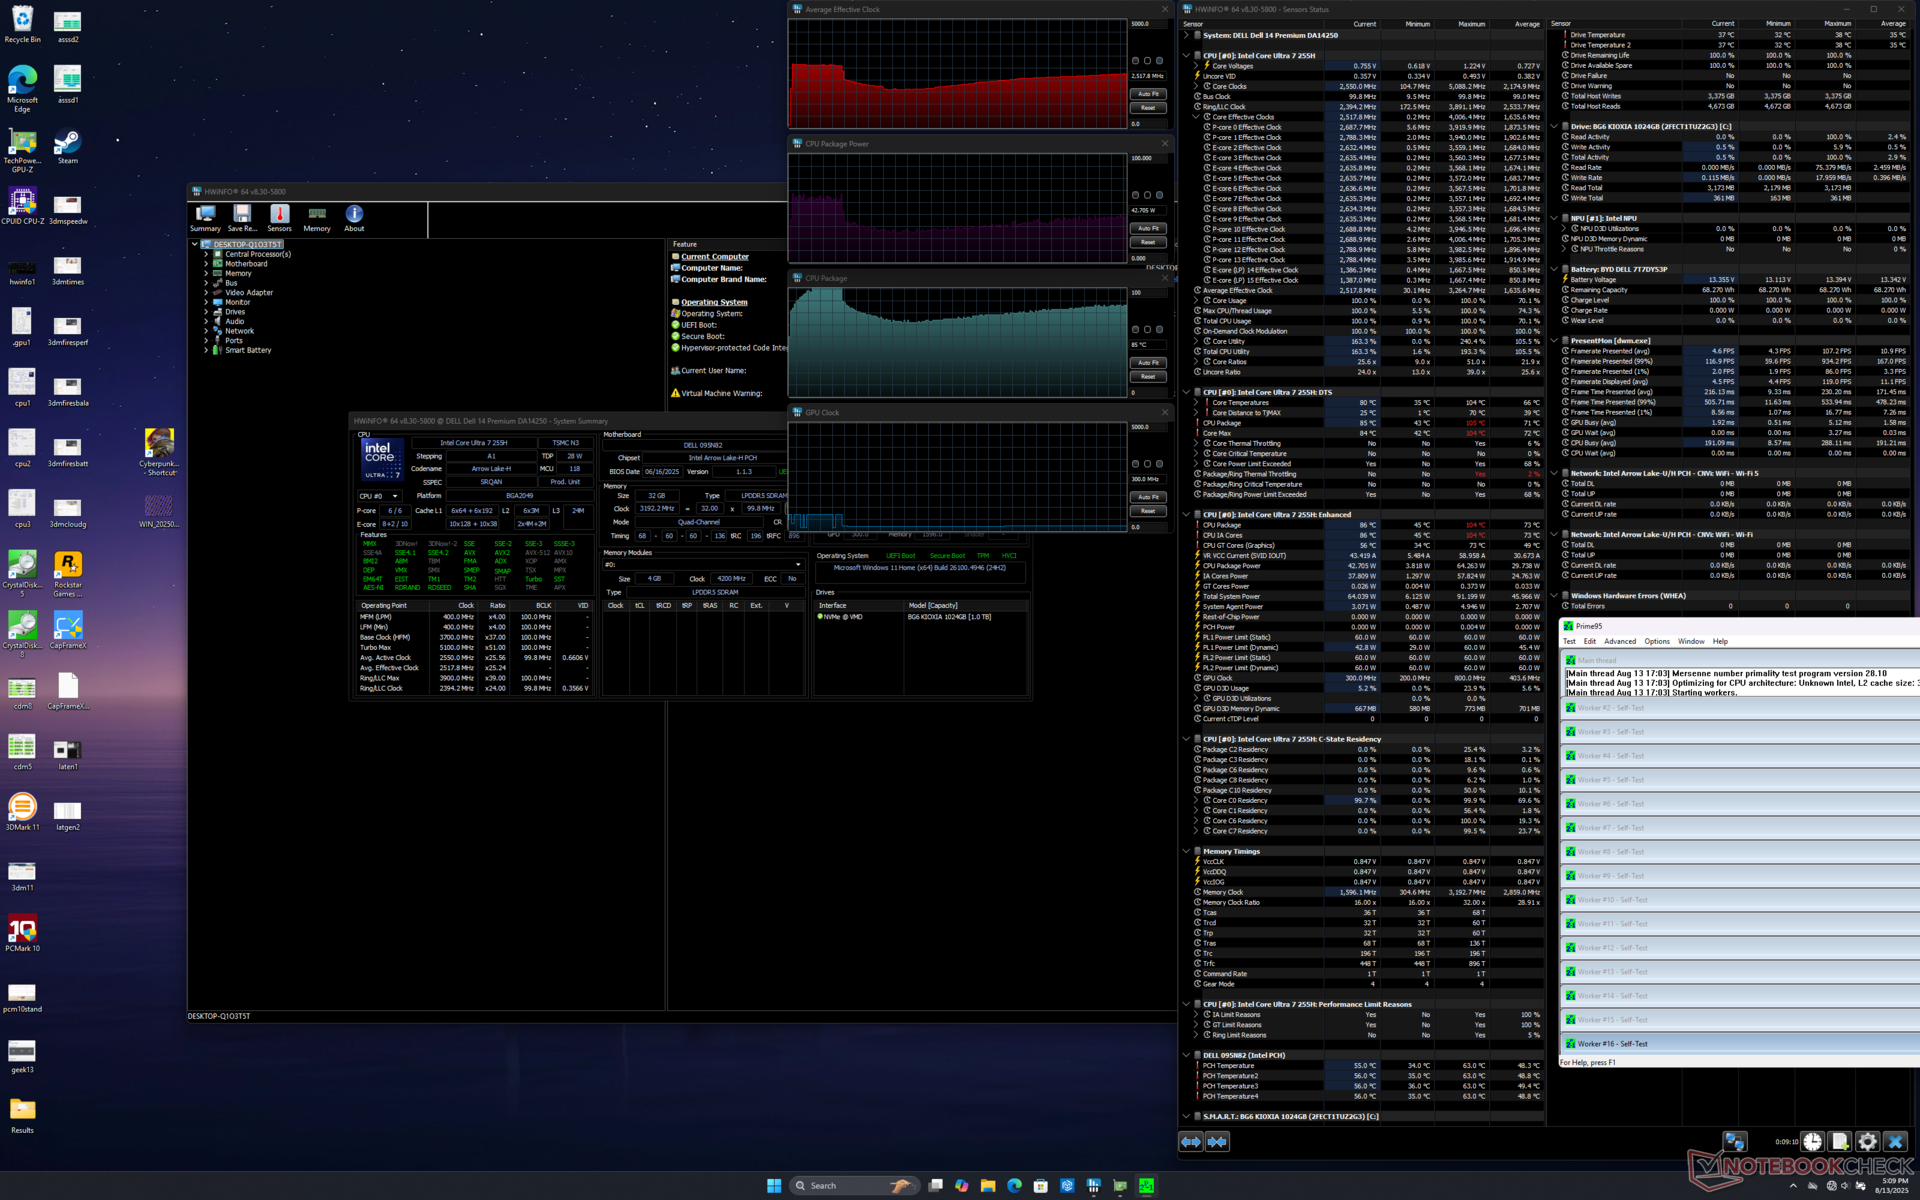Expand Motherboard tree node

coord(206,264)
